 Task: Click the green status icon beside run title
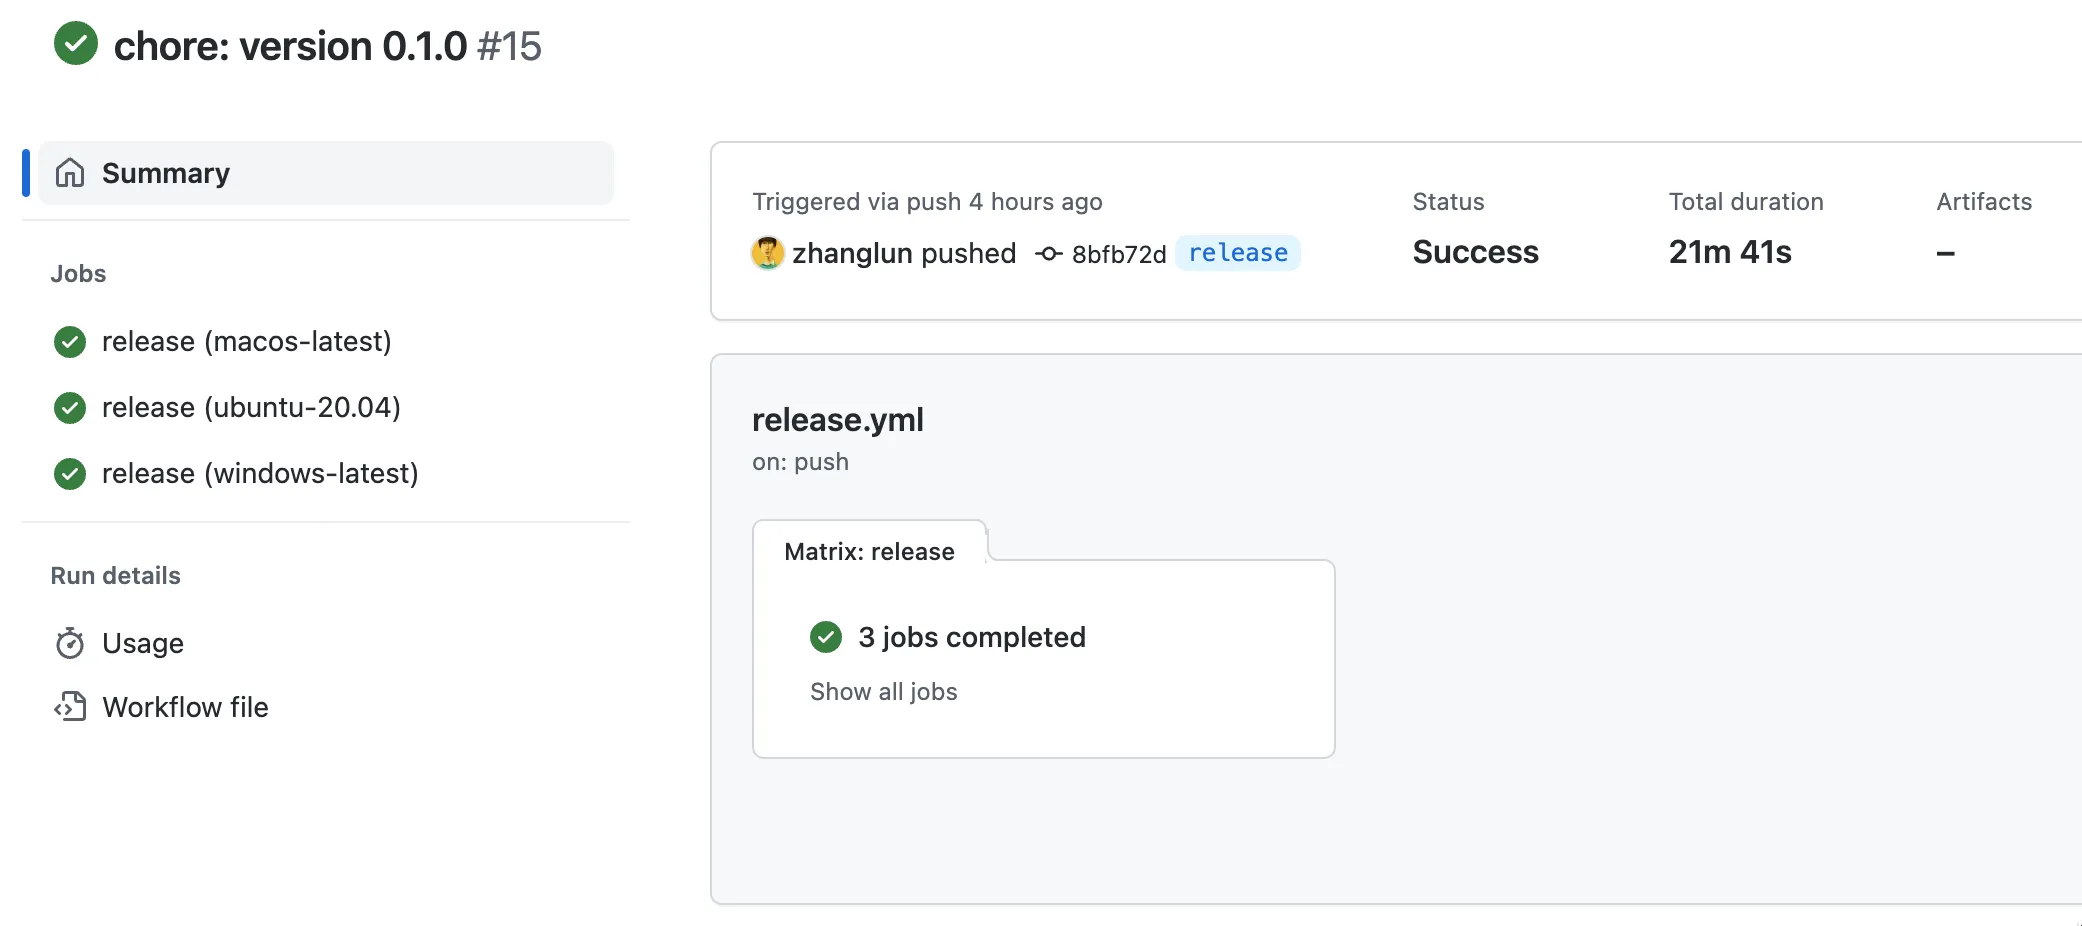[x=76, y=44]
